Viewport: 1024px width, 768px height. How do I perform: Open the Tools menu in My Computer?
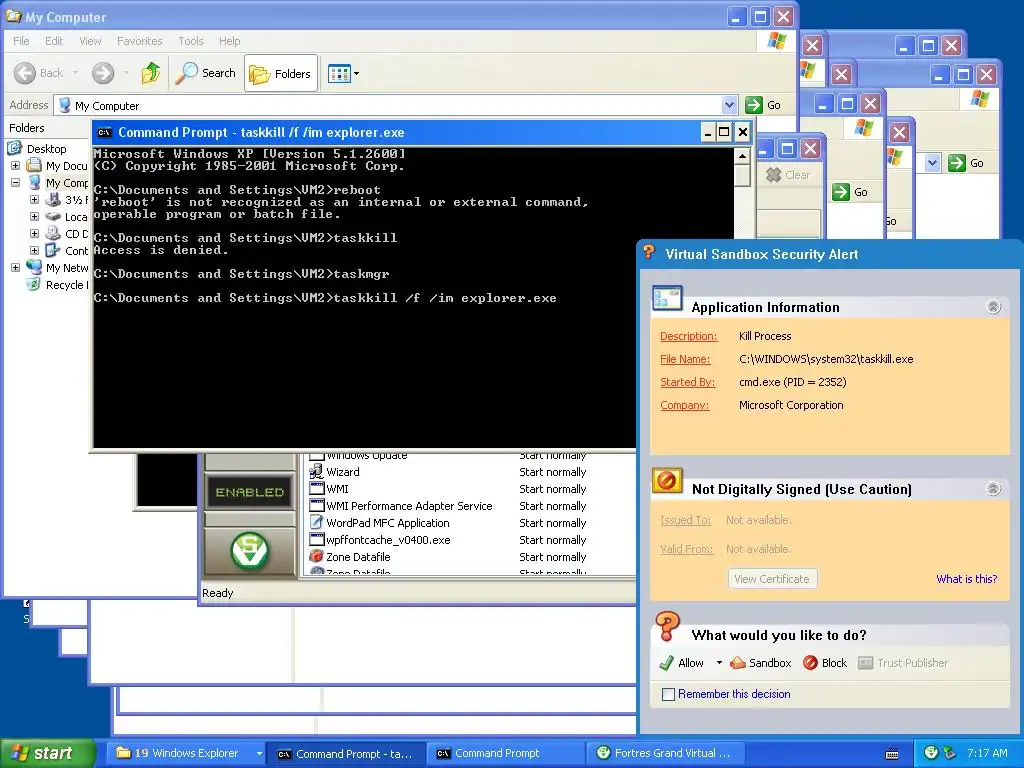[x=191, y=41]
